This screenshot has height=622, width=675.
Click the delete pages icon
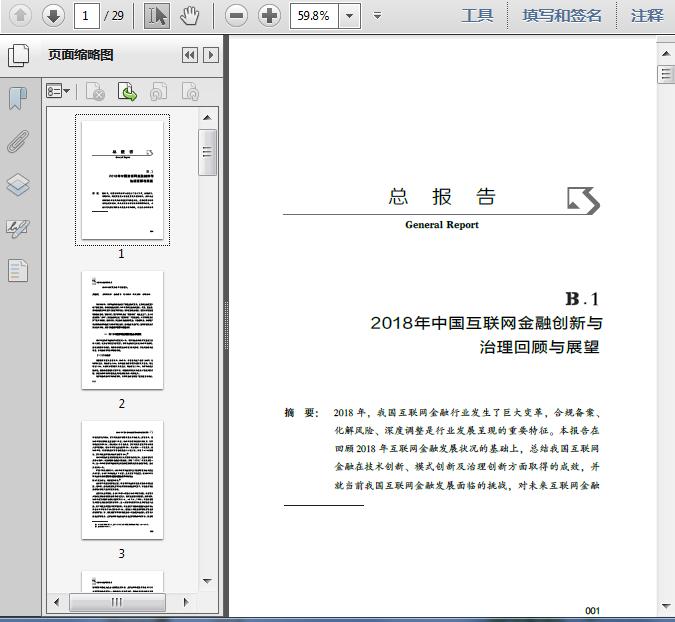pos(95,91)
